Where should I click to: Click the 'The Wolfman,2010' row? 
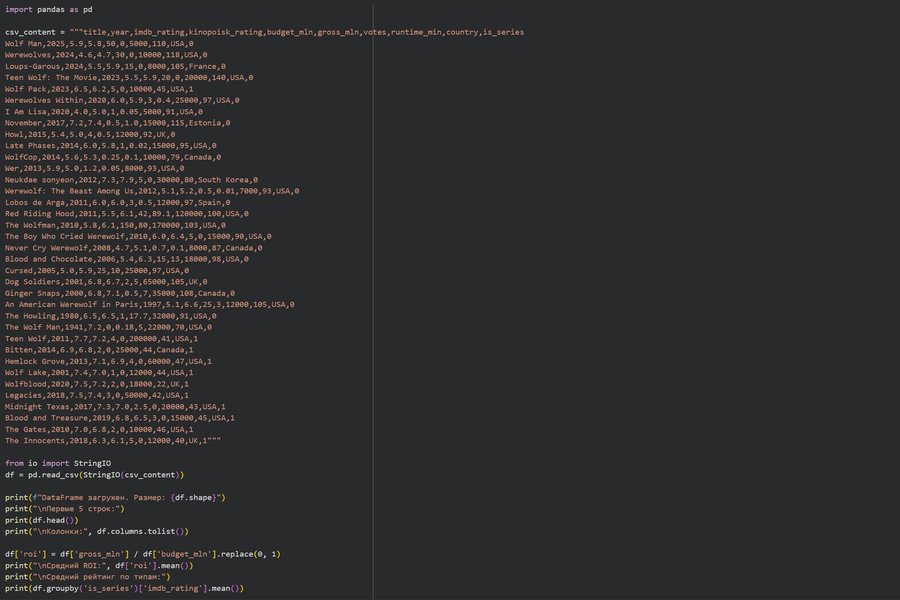(115, 226)
